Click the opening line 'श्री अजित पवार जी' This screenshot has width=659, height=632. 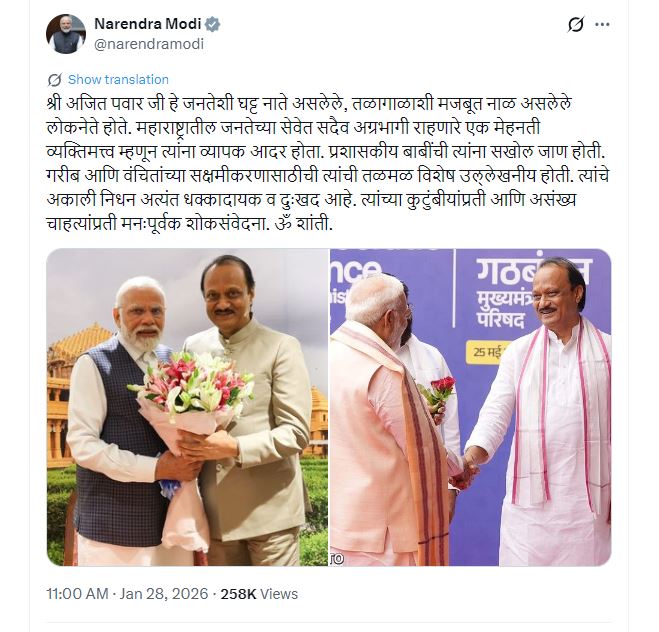(101, 103)
